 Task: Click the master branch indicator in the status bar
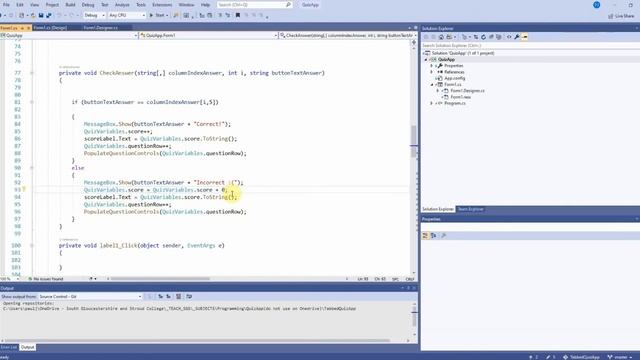[x=620, y=357]
